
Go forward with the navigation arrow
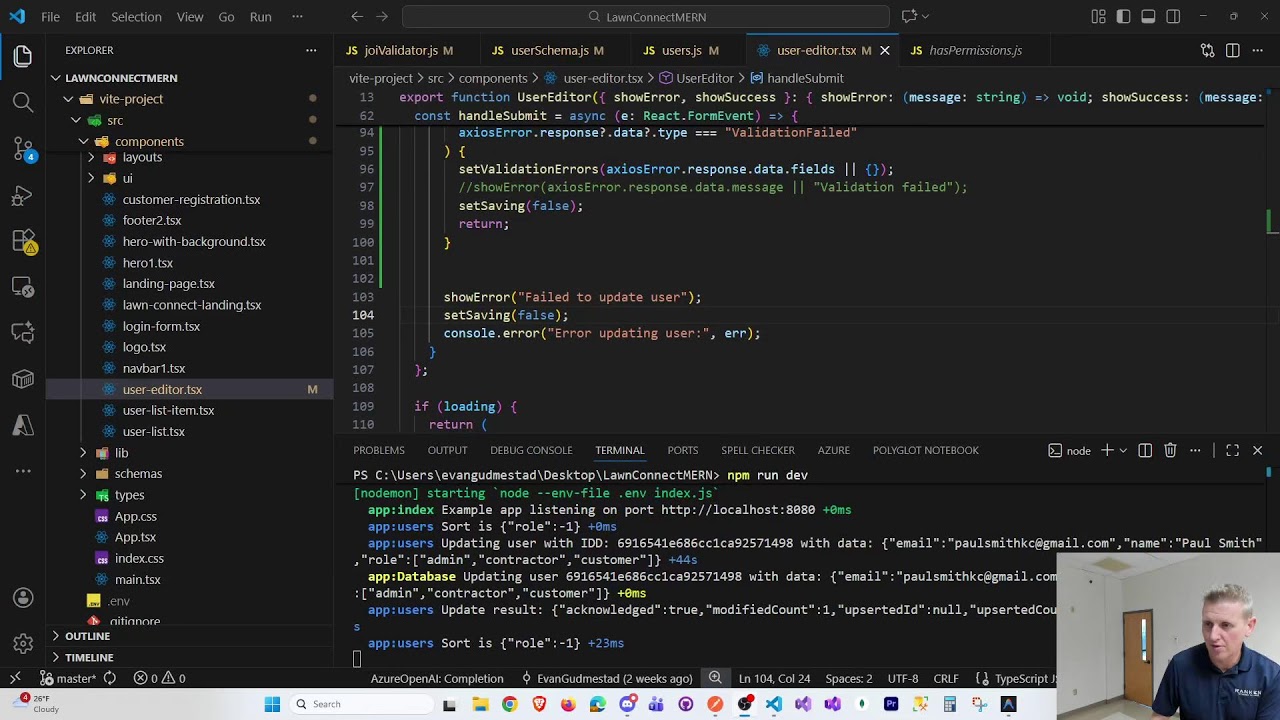pos(382,17)
